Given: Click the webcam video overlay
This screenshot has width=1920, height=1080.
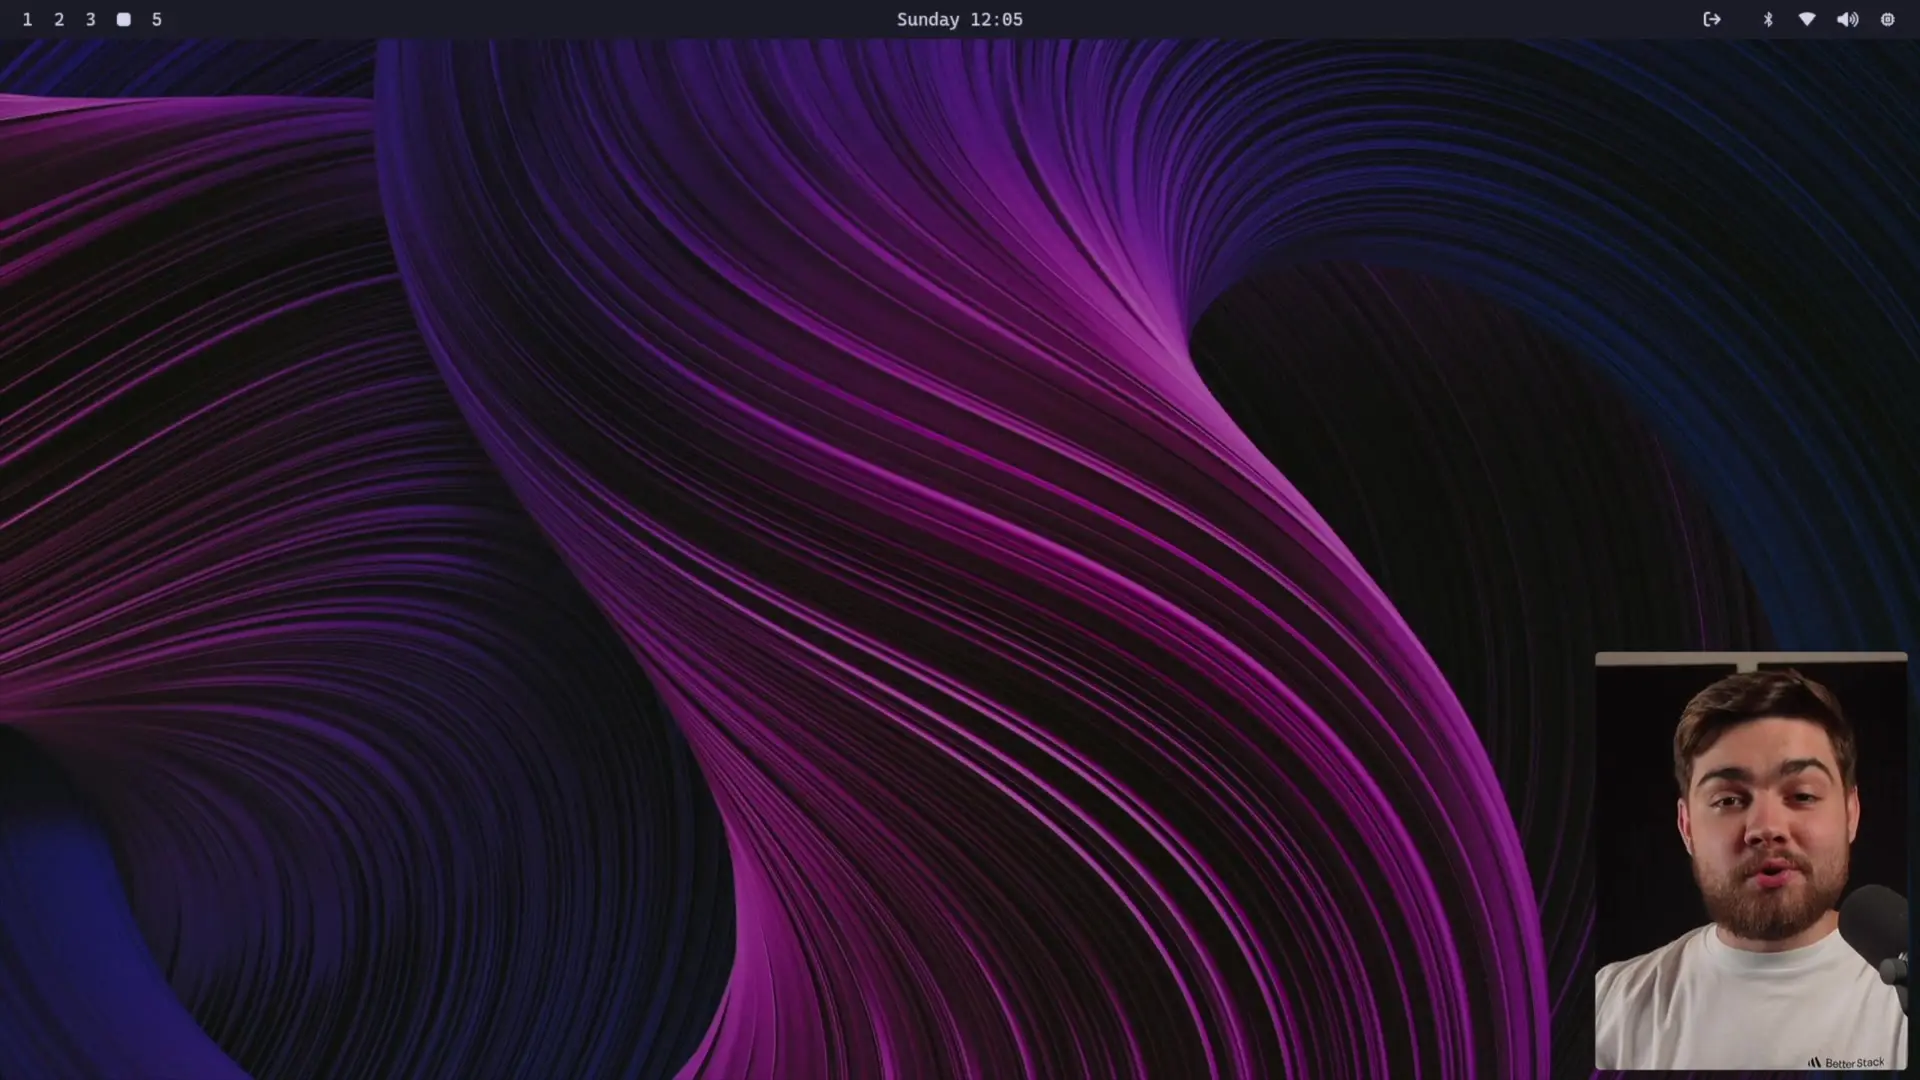Looking at the screenshot, I should tap(1751, 861).
